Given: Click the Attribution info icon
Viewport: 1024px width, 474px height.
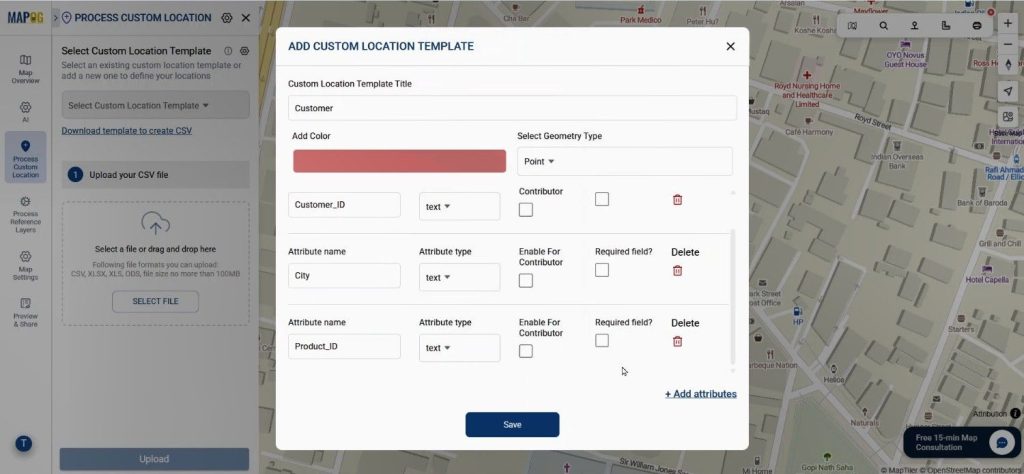Looking at the screenshot, I should point(1015,413).
